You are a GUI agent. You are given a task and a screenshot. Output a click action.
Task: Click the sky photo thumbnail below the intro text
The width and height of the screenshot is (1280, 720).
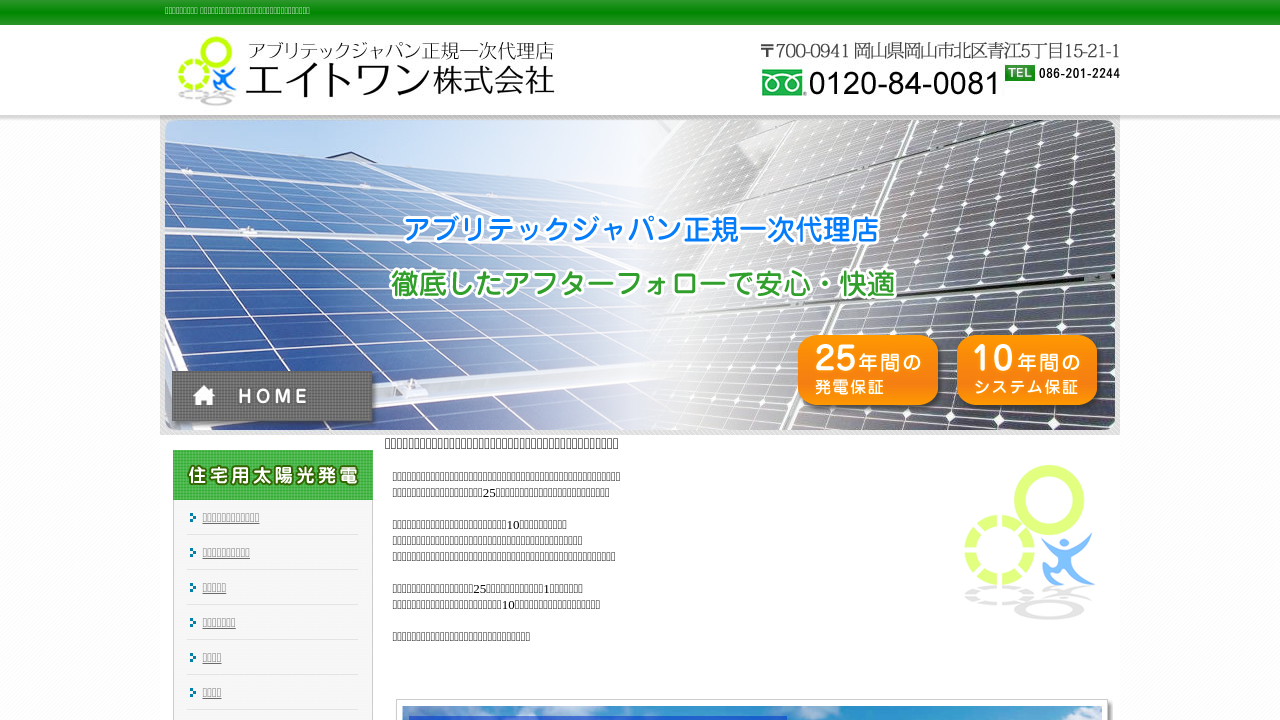pos(752,711)
